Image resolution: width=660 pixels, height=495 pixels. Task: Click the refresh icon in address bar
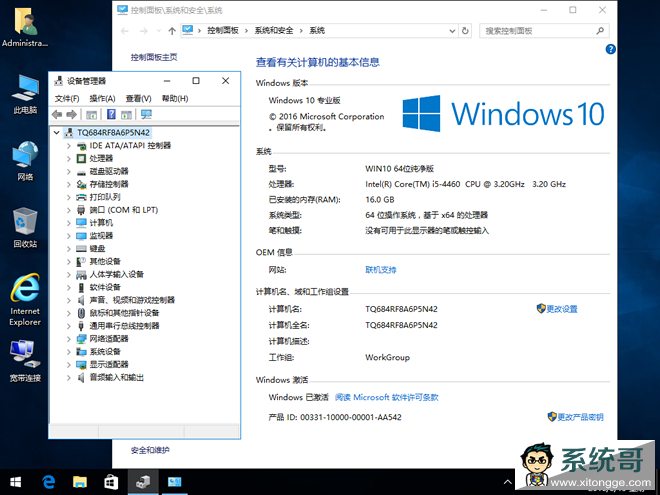(x=465, y=31)
